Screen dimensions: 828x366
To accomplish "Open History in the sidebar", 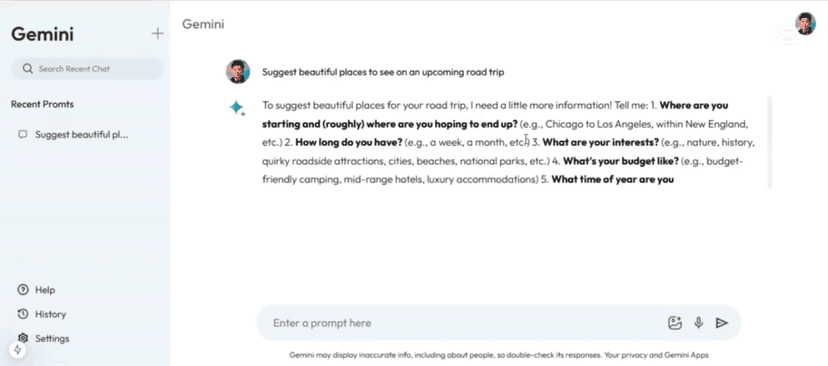I will (x=41, y=314).
